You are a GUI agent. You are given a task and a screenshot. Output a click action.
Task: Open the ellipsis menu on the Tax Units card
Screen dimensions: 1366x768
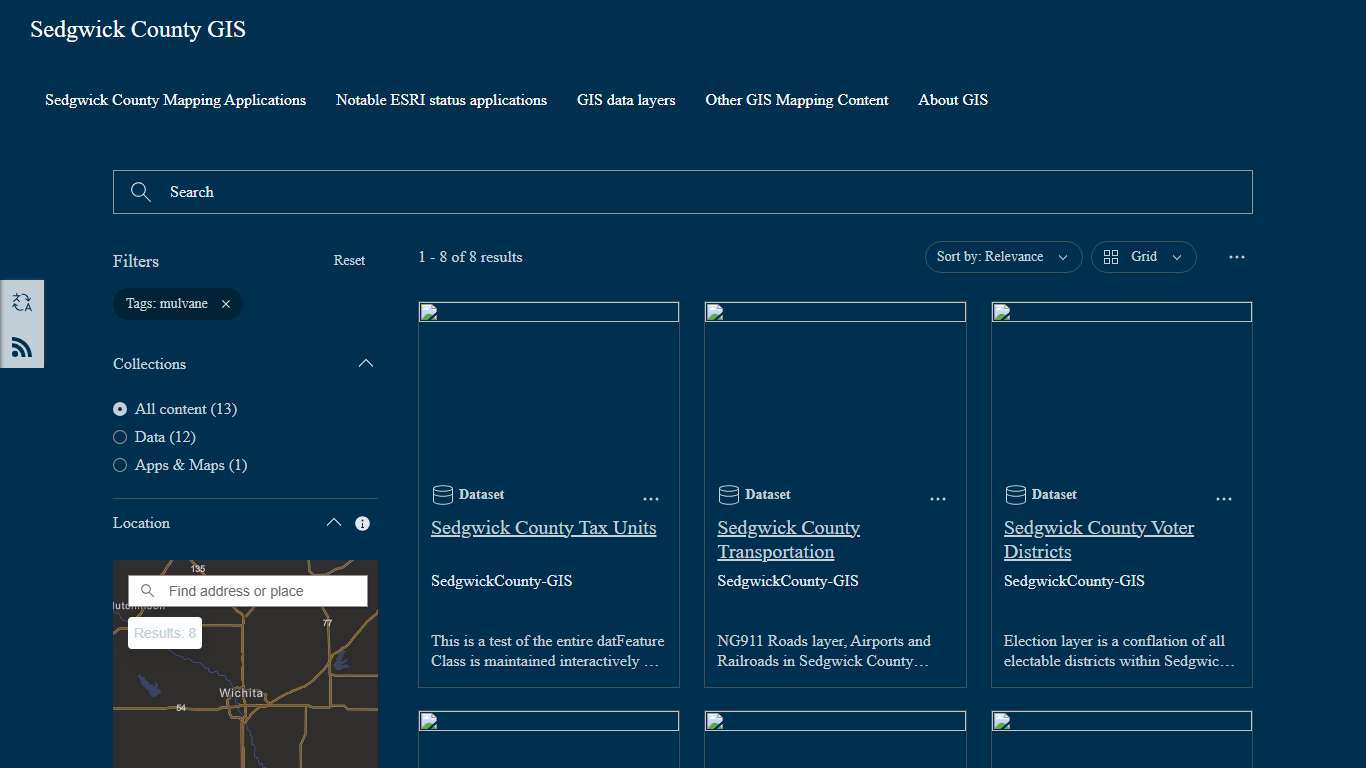651,498
